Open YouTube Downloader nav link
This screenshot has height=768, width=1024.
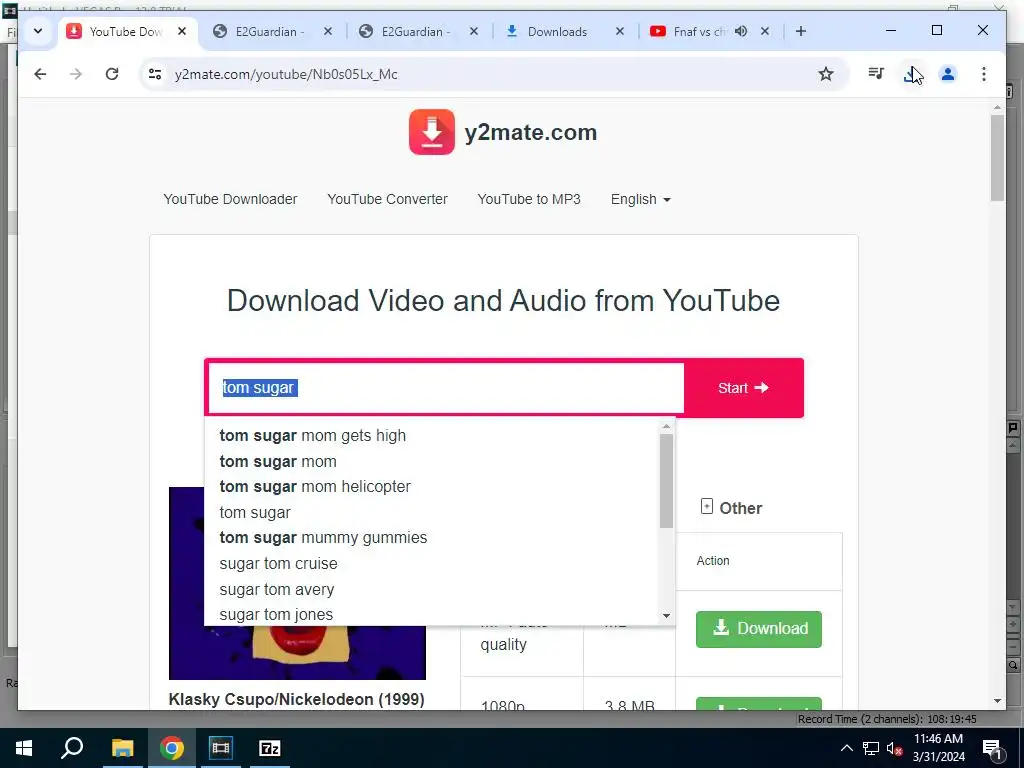tap(230, 199)
